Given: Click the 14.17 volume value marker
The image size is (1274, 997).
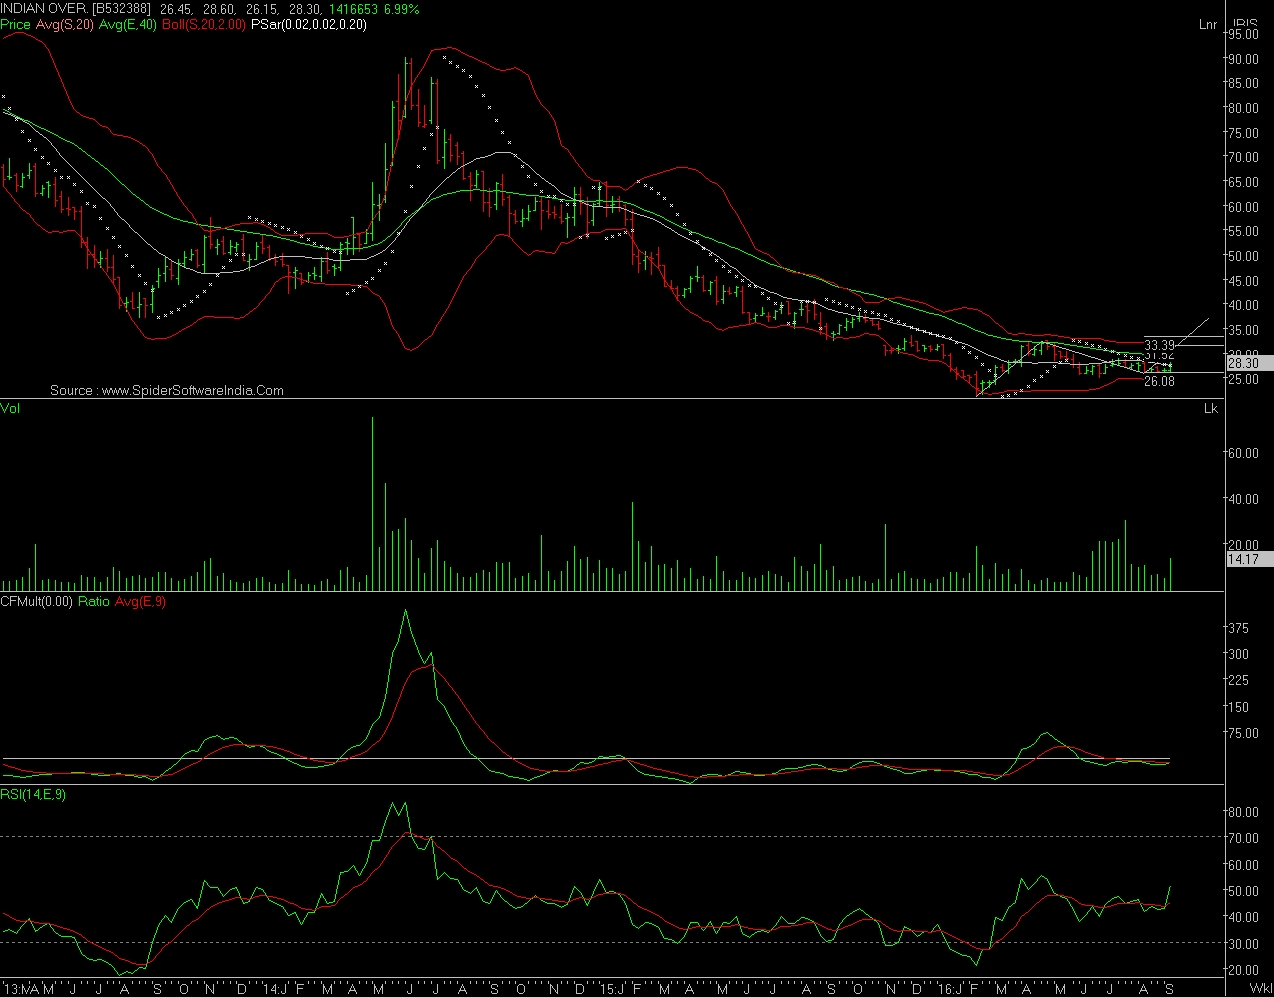Looking at the screenshot, I should pyautogui.click(x=1243, y=559).
